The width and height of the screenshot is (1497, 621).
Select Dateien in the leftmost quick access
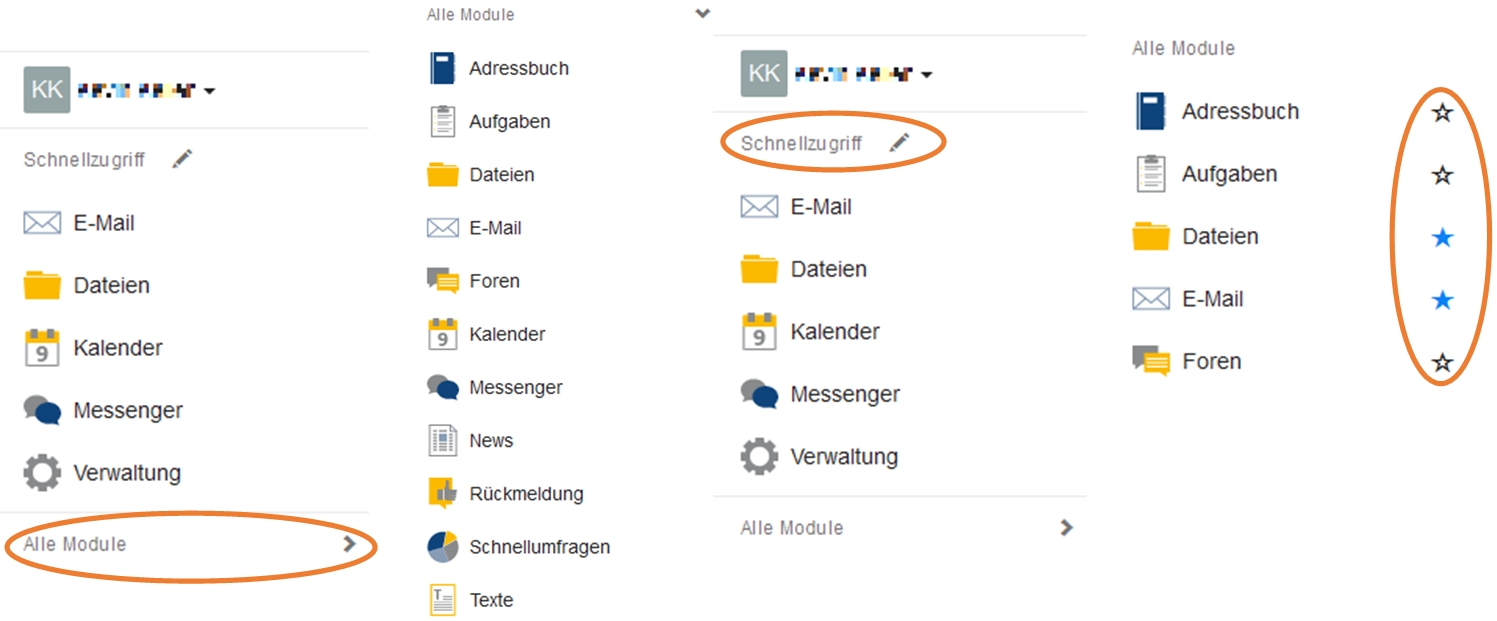(x=87, y=286)
